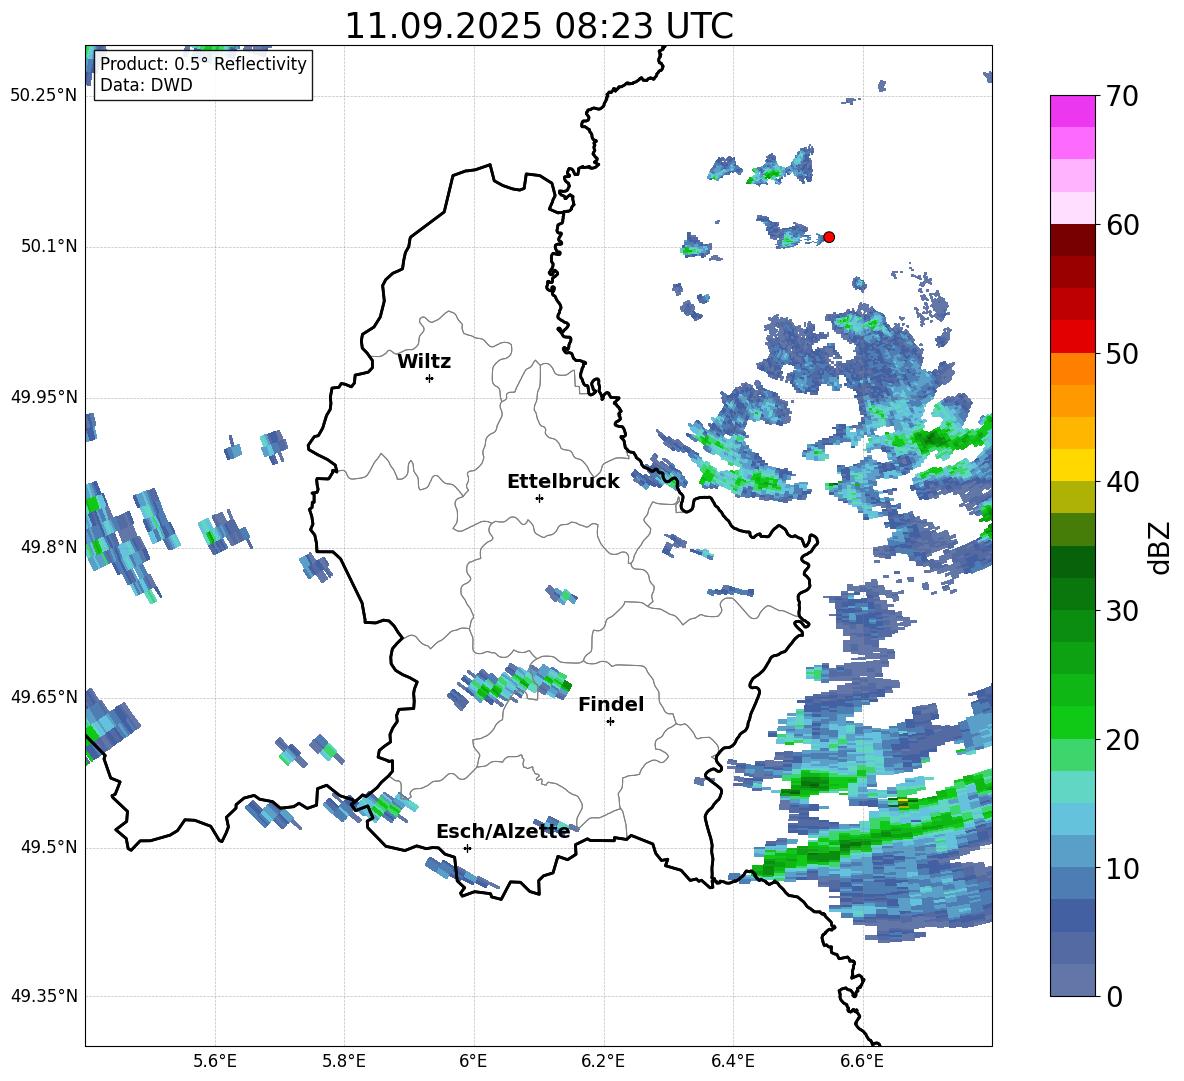This screenshot has height=1081, width=1184.
Task: Click the 6.6°E longitude label
Action: click(862, 1061)
